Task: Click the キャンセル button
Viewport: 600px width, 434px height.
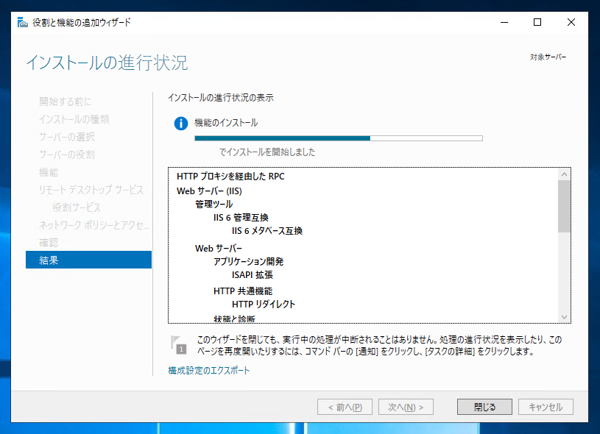Action: pos(546,407)
